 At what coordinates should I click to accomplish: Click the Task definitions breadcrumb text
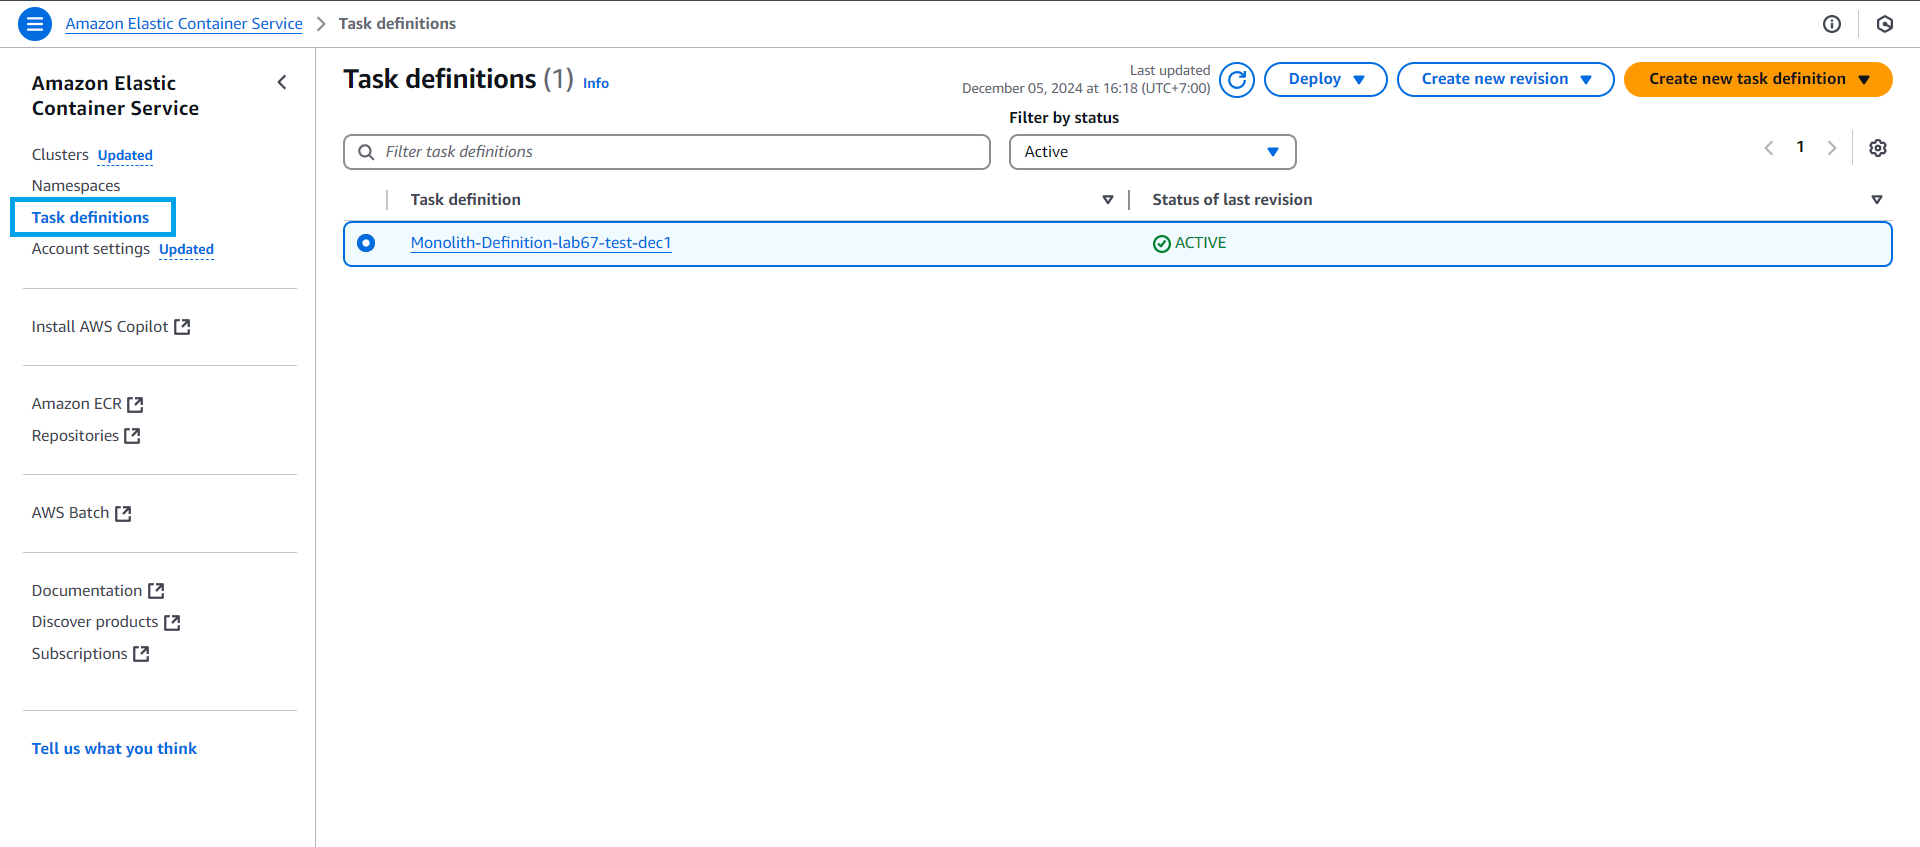click(x=397, y=24)
